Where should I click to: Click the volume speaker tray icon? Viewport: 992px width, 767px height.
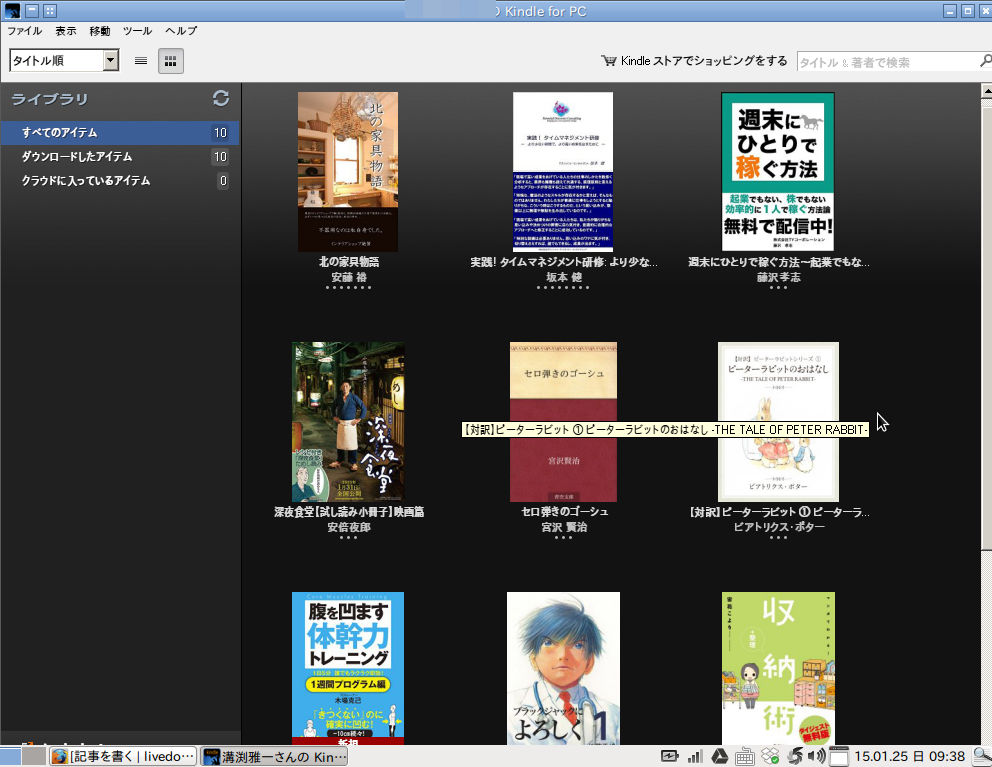point(817,756)
